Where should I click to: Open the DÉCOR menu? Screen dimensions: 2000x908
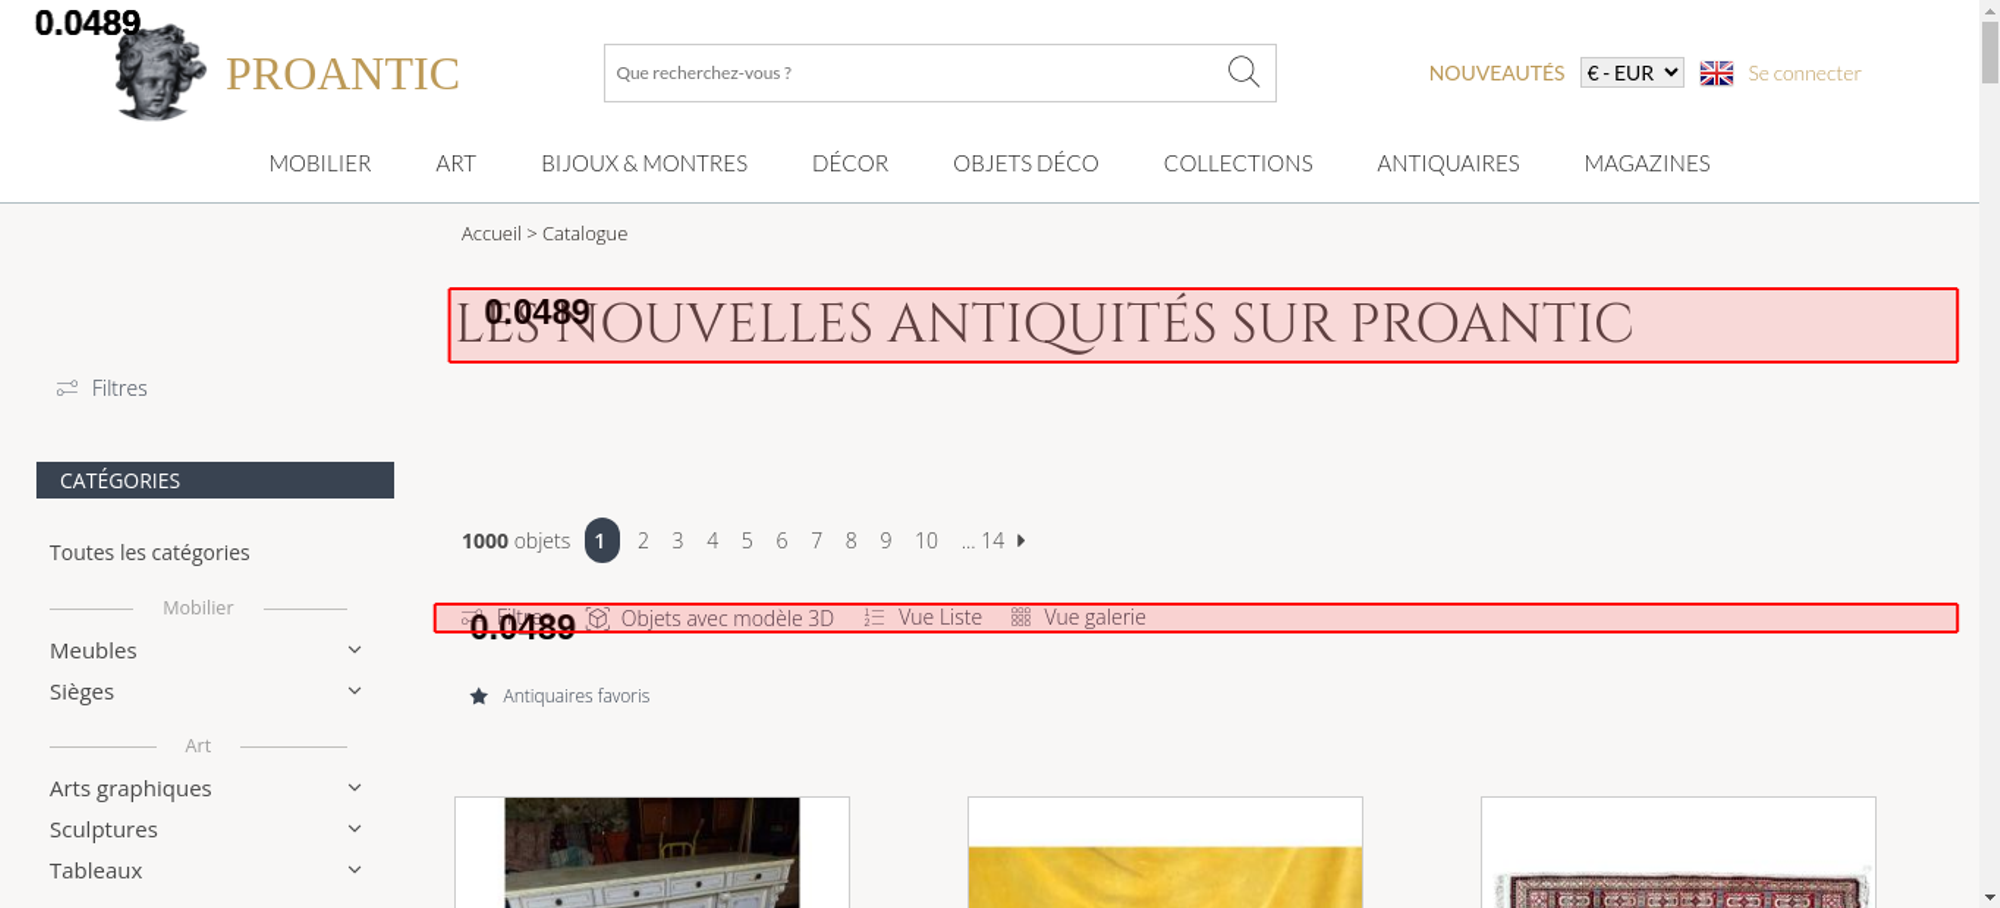click(850, 163)
